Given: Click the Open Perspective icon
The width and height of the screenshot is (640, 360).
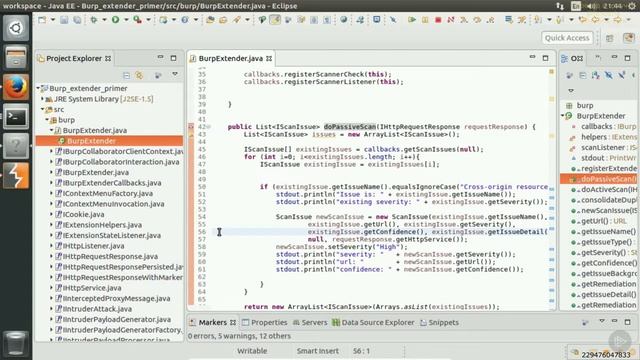Looking at the screenshot, I should [x=610, y=38].
